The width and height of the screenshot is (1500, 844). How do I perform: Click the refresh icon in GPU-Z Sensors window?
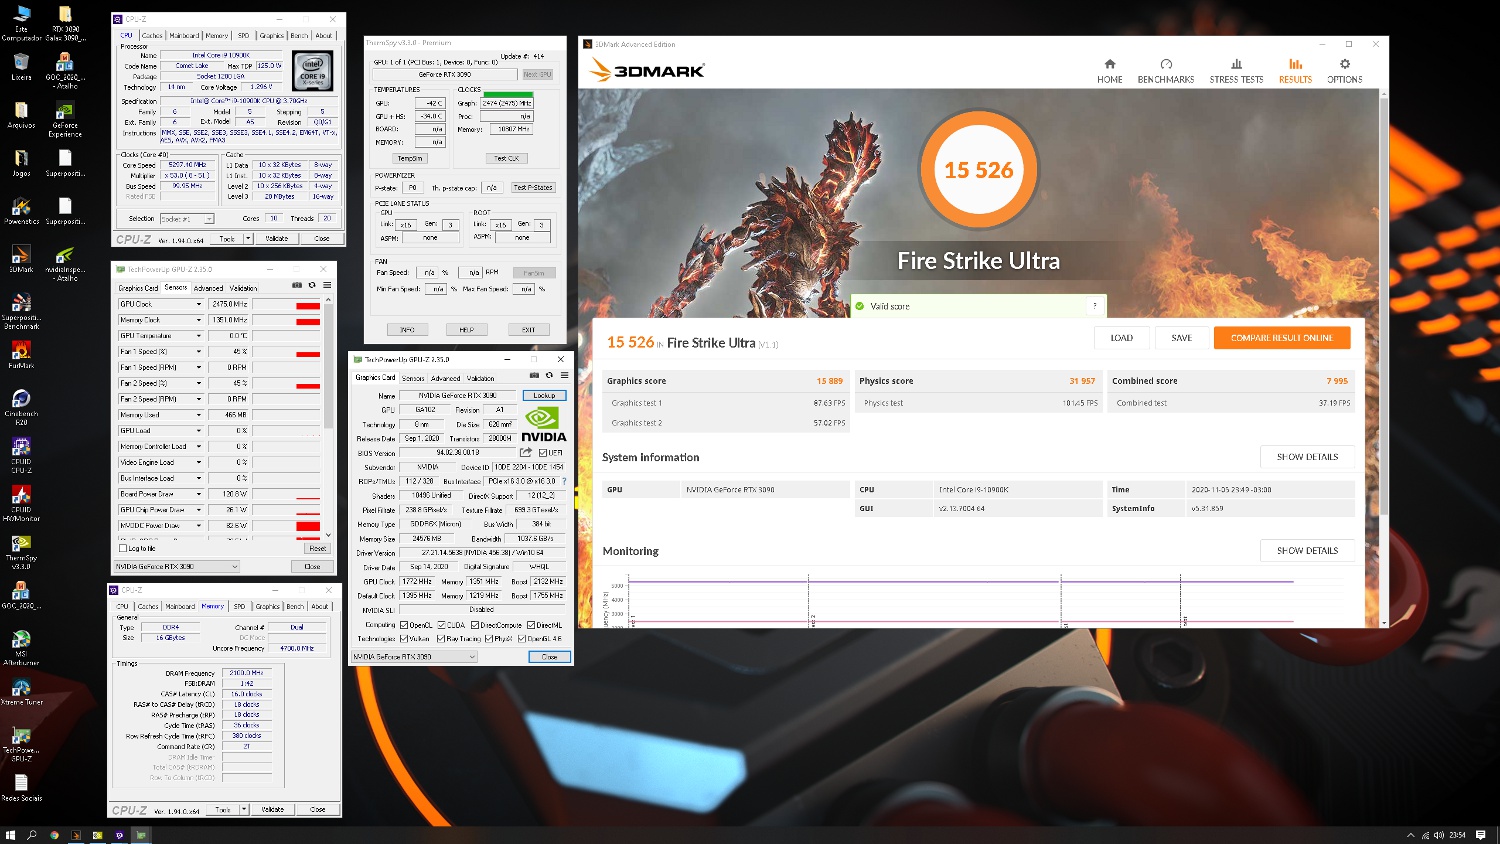point(312,285)
